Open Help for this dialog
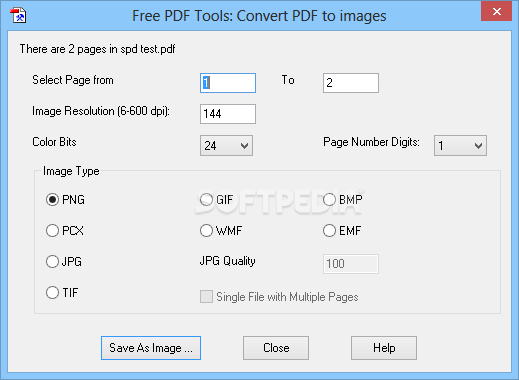Screen dimensions: 519x380 coord(384,348)
